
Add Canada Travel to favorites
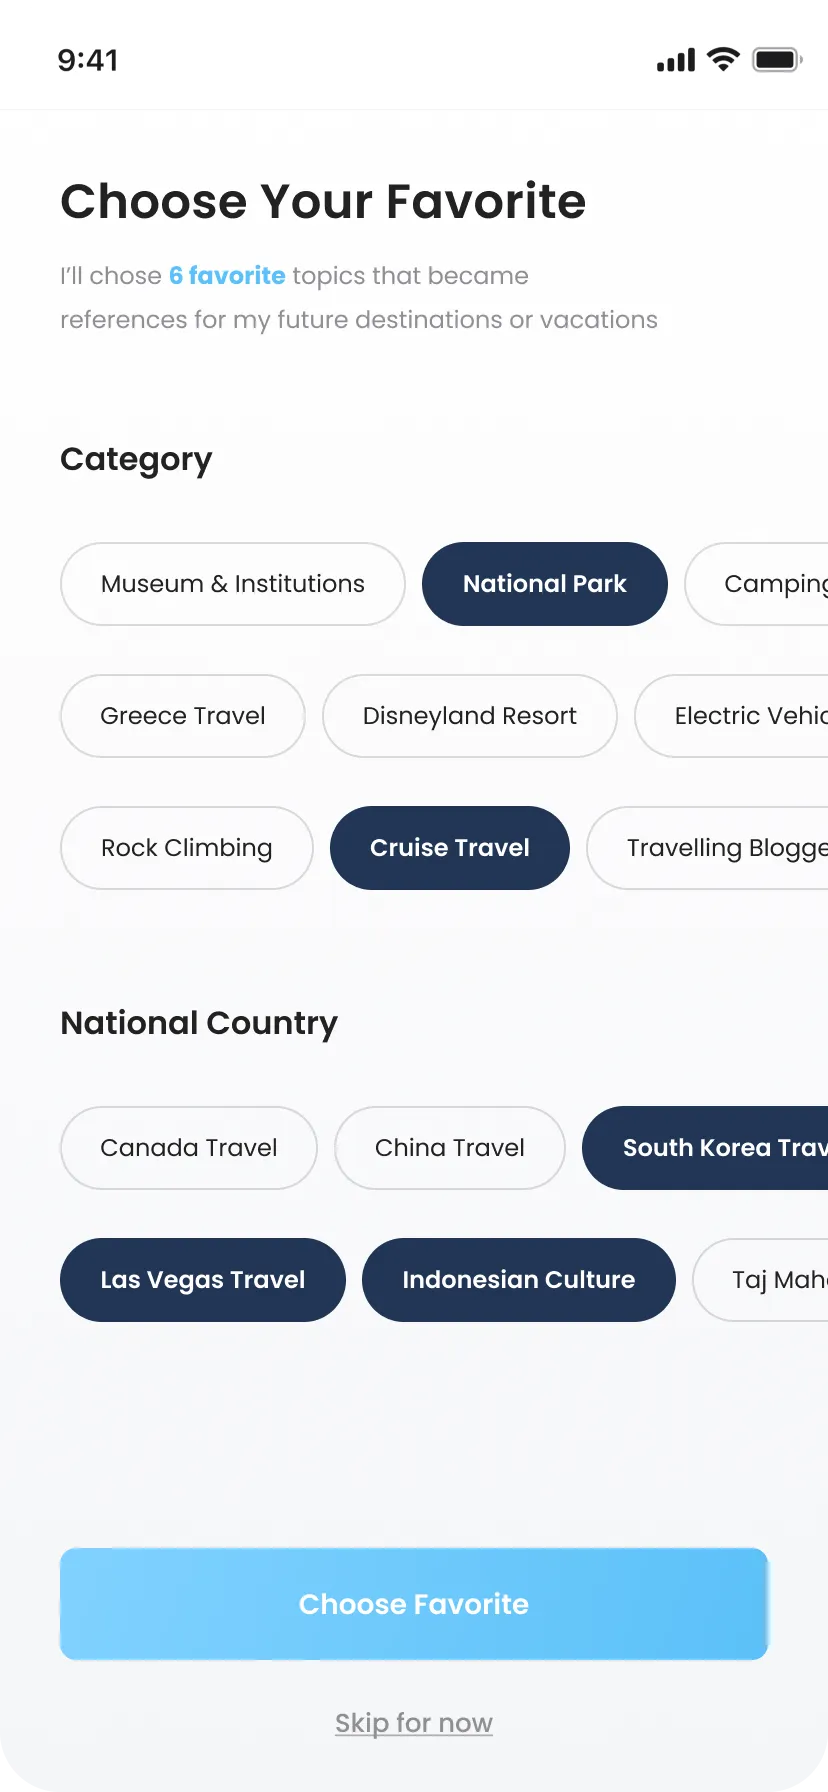189,1148
